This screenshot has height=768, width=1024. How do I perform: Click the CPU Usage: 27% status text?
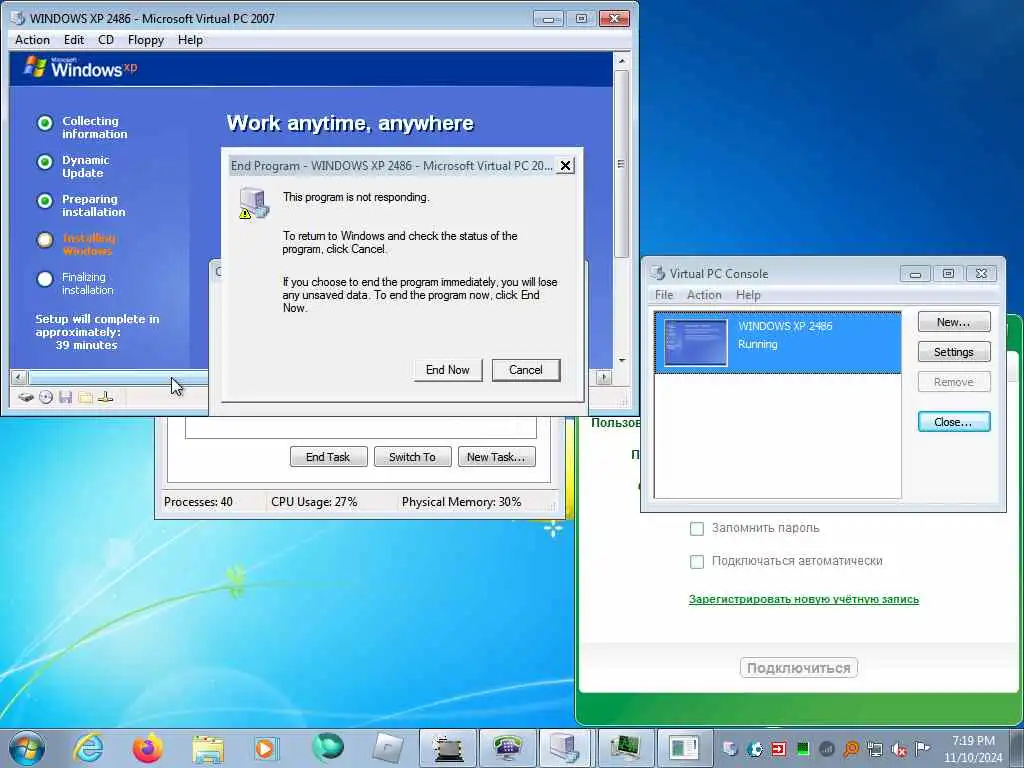[314, 502]
